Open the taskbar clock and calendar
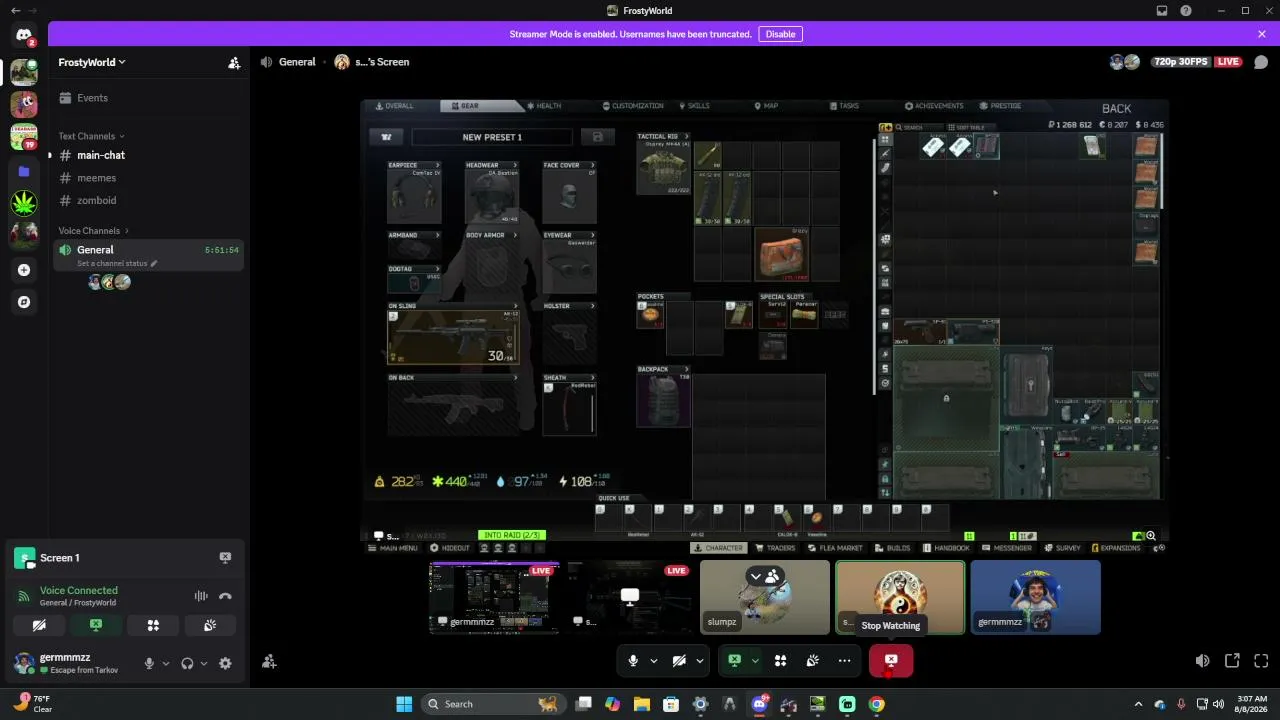The width and height of the screenshot is (1280, 720). (x=1252, y=704)
